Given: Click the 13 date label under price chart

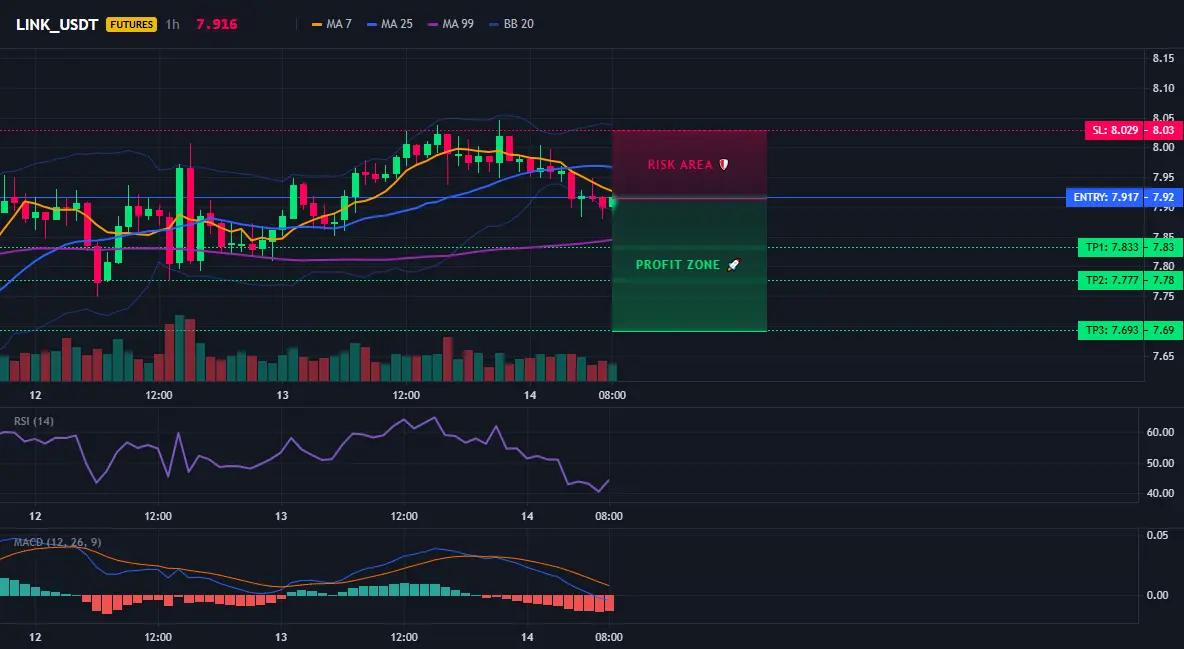Looking at the screenshot, I should pos(282,395).
